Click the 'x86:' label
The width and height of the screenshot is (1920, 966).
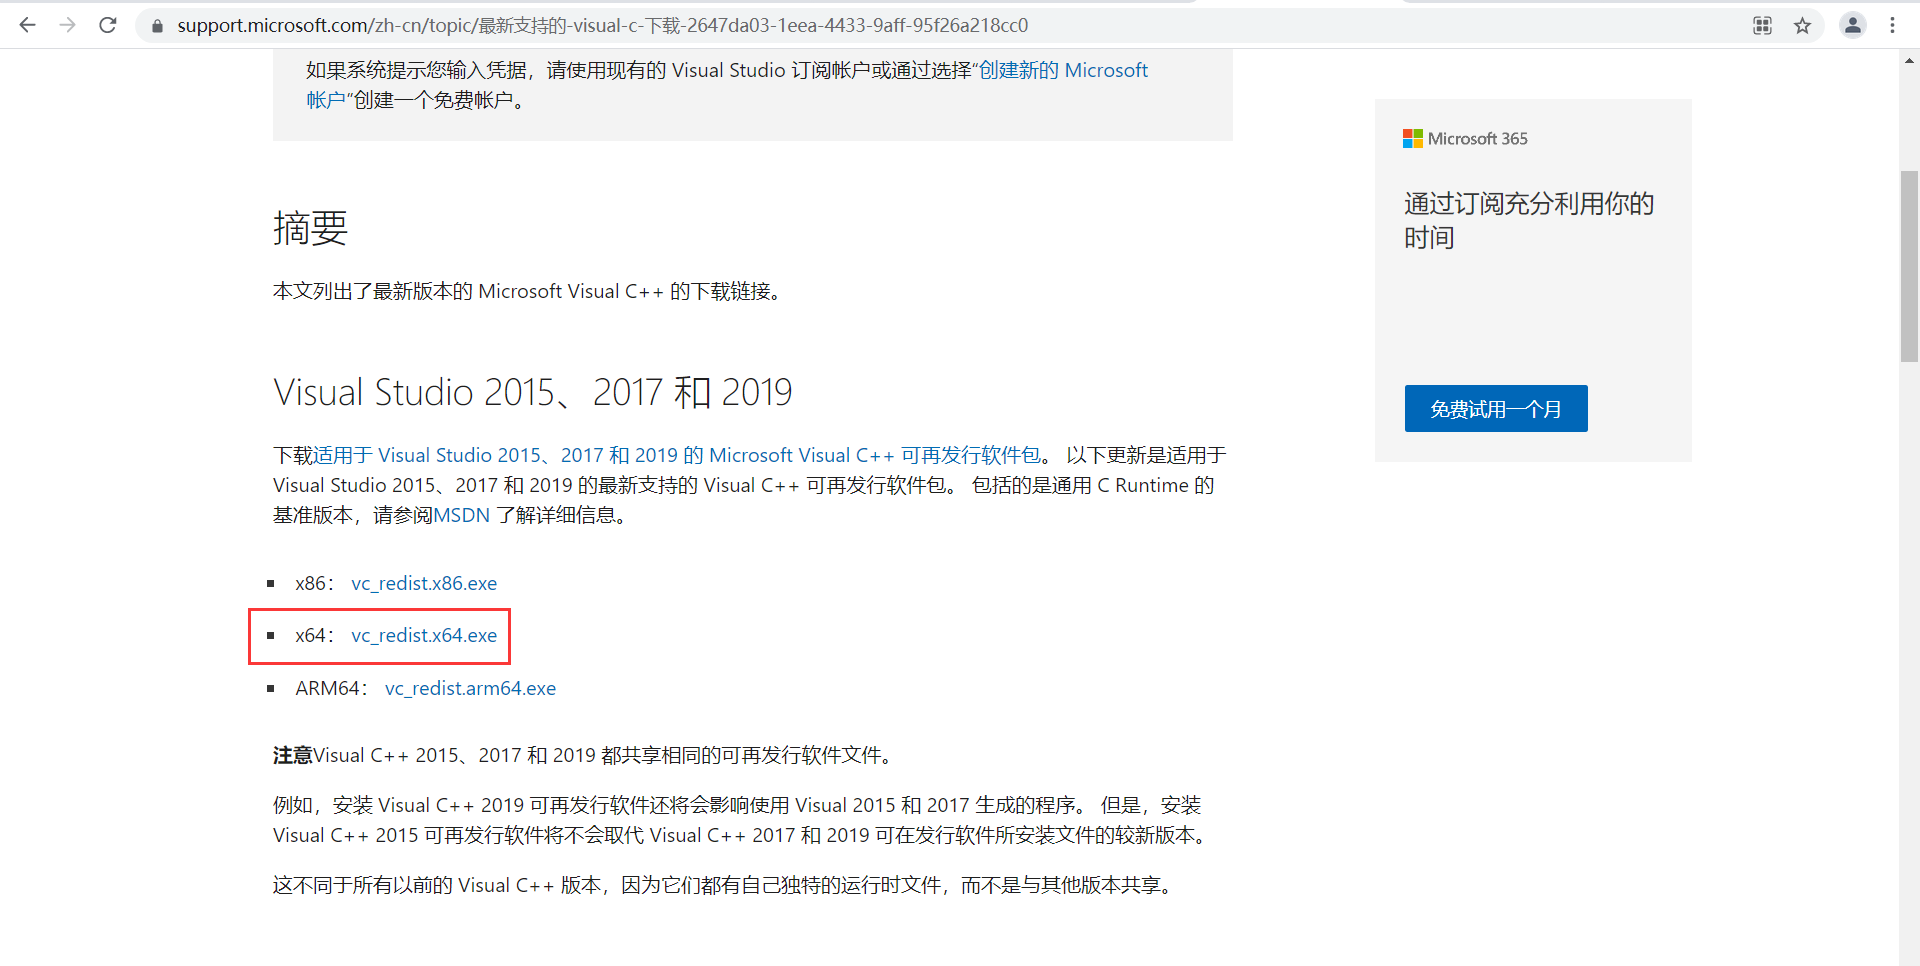point(314,583)
